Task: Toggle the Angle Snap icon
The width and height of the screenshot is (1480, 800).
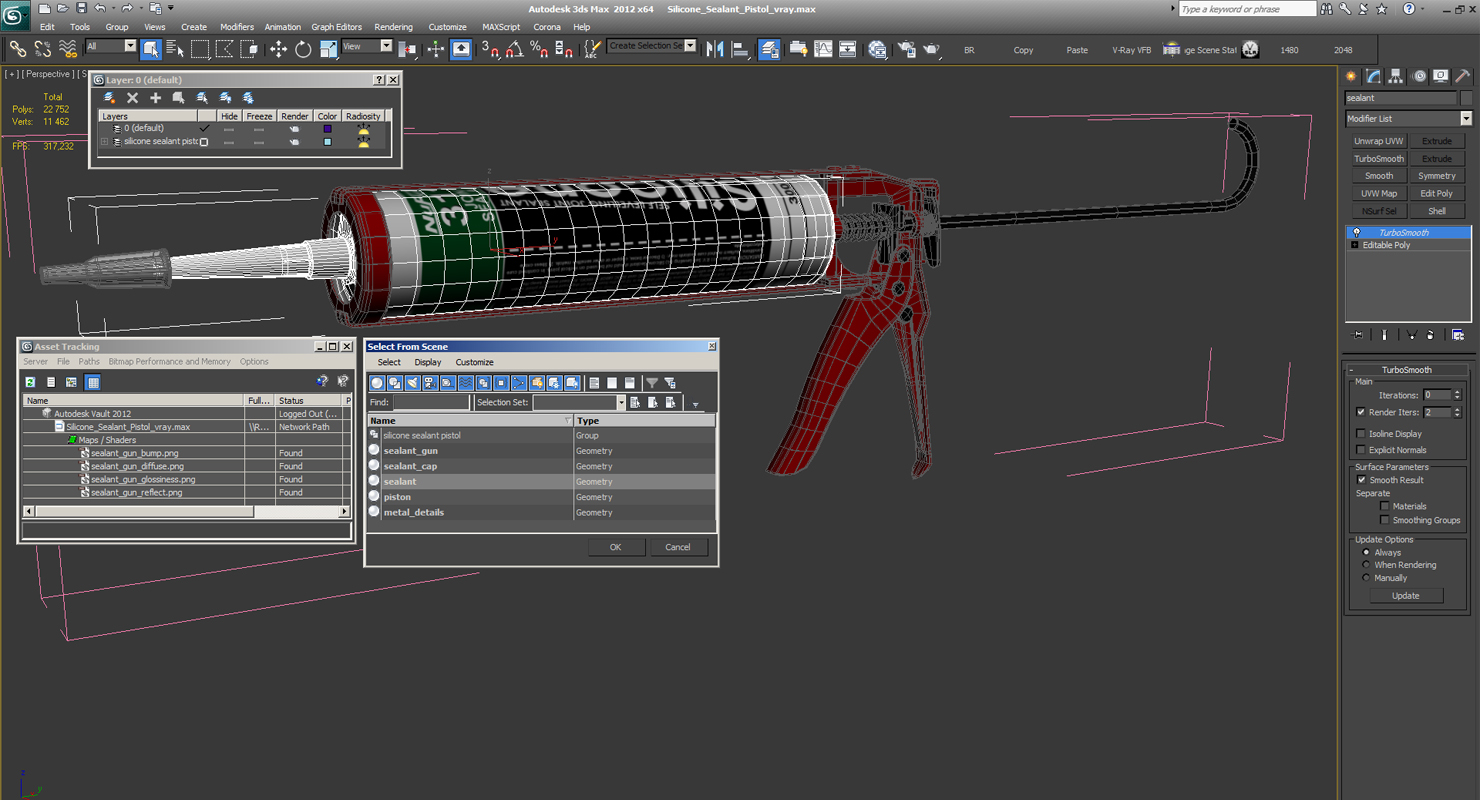Action: click(514, 49)
